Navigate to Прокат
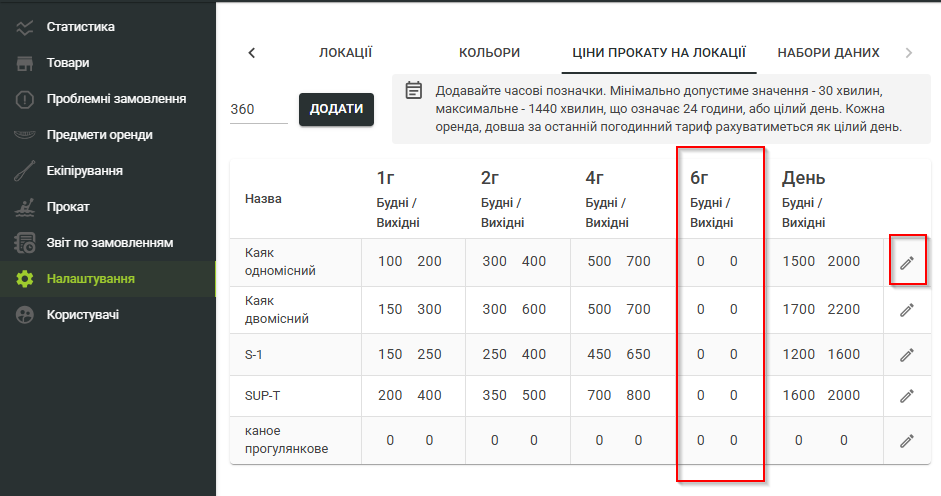This screenshot has width=941, height=496. [68, 207]
